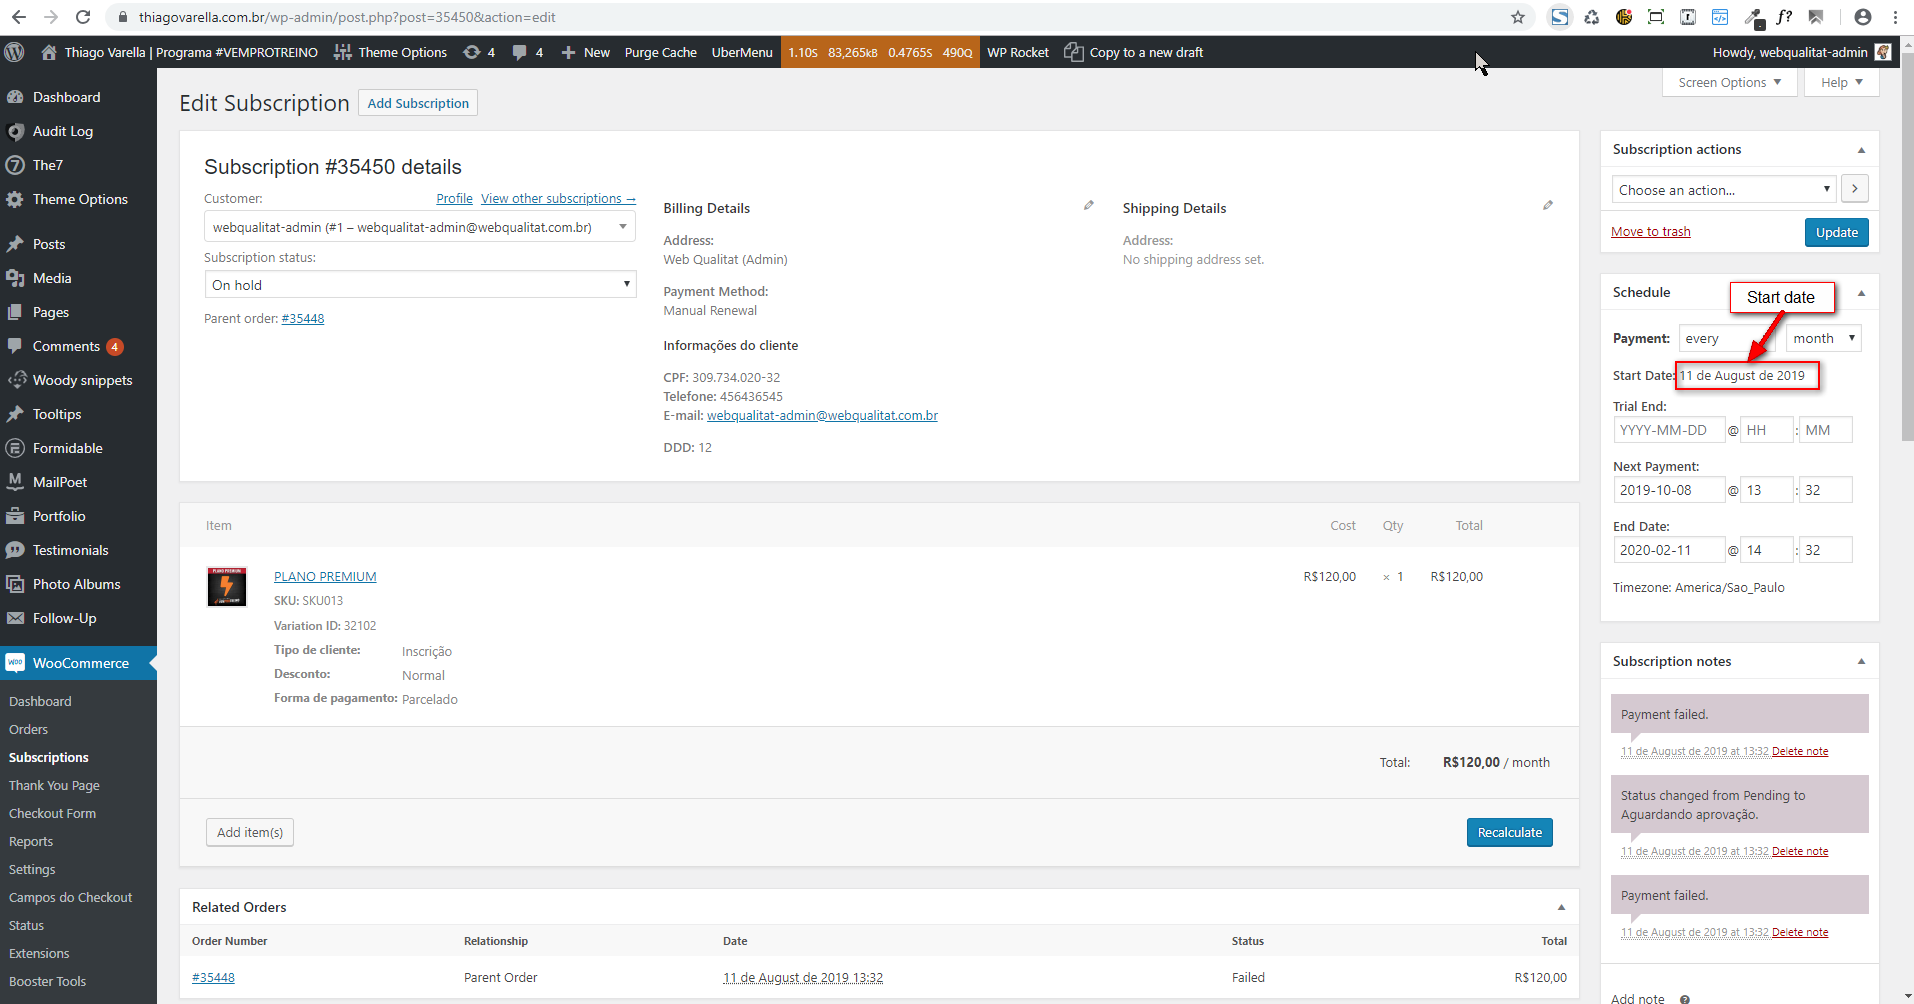This screenshot has width=1914, height=1004.
Task: Click the Copy to a new draft icon
Action: tap(1073, 52)
